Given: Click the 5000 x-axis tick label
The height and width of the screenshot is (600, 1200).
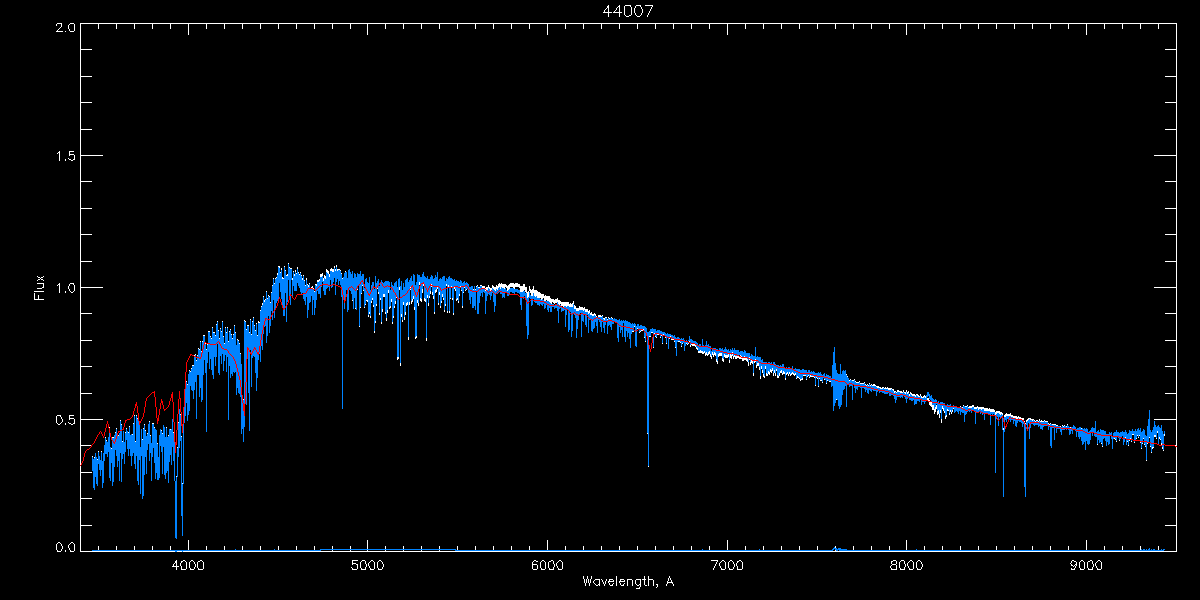Looking at the screenshot, I should point(368,565).
